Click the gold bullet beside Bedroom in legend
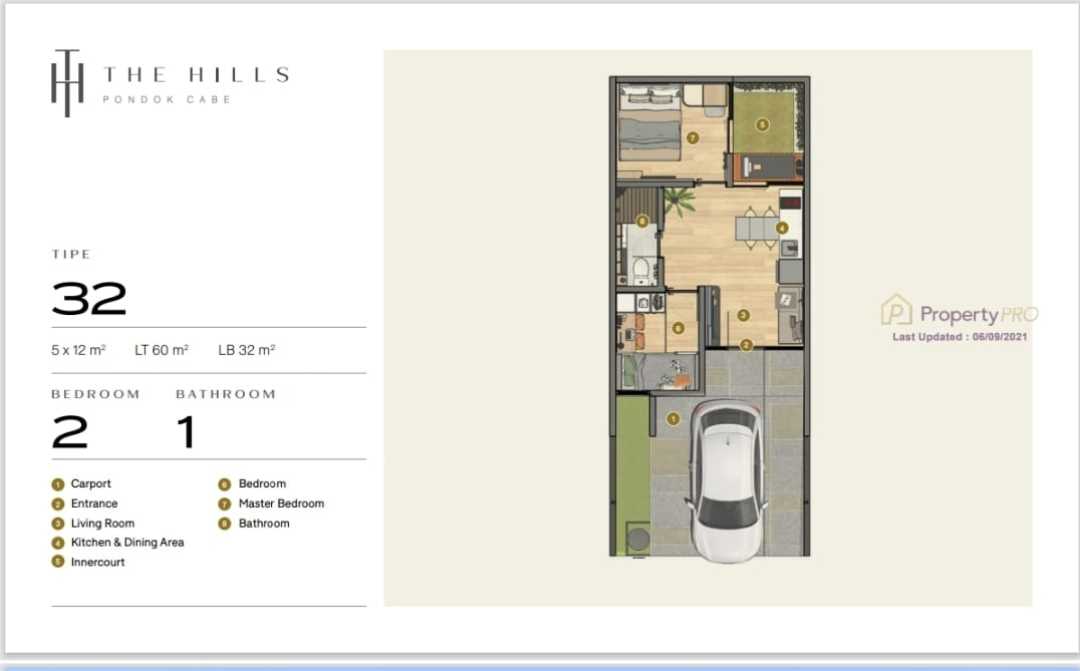Screen dimensions: 1080x671 click(x=225, y=484)
